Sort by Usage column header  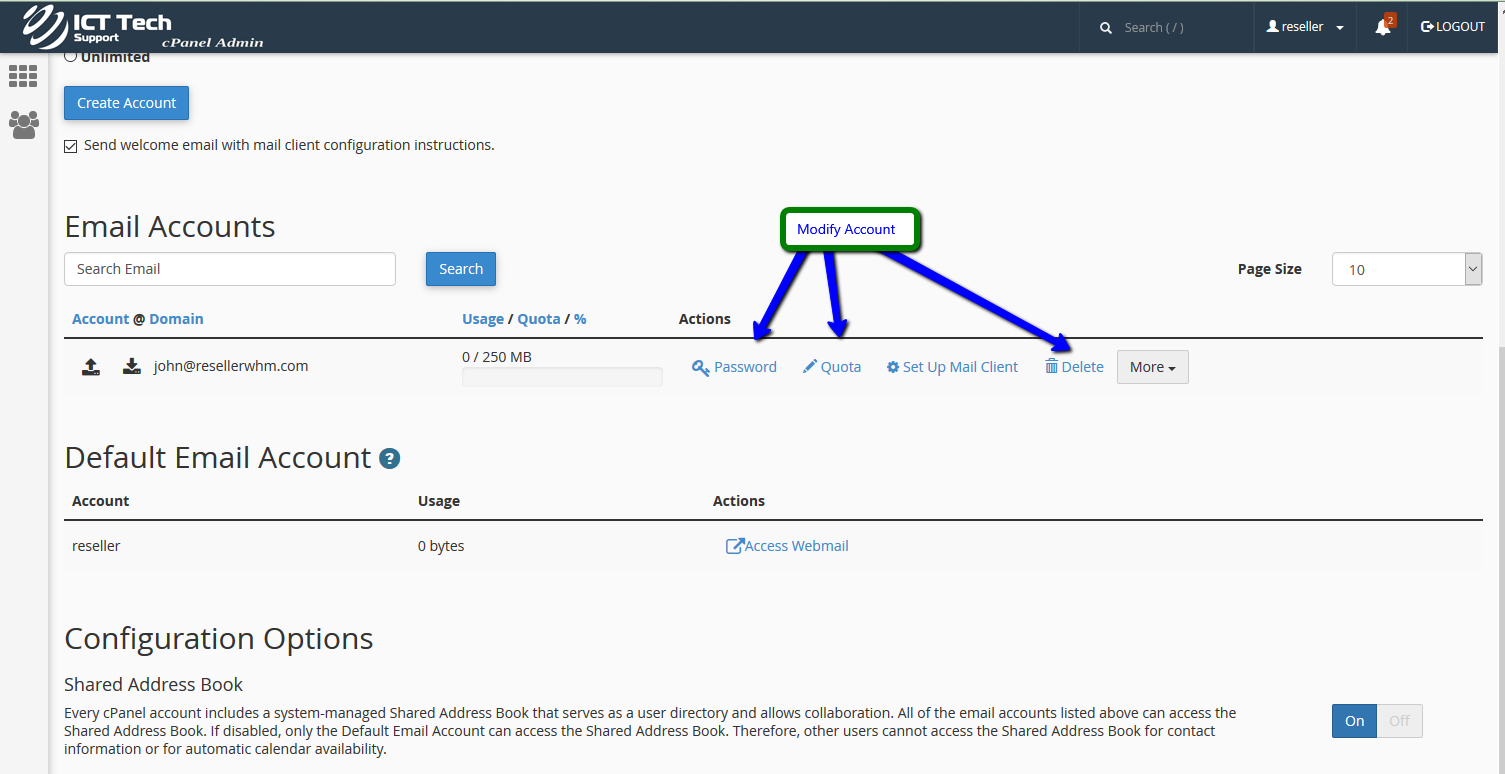click(482, 319)
